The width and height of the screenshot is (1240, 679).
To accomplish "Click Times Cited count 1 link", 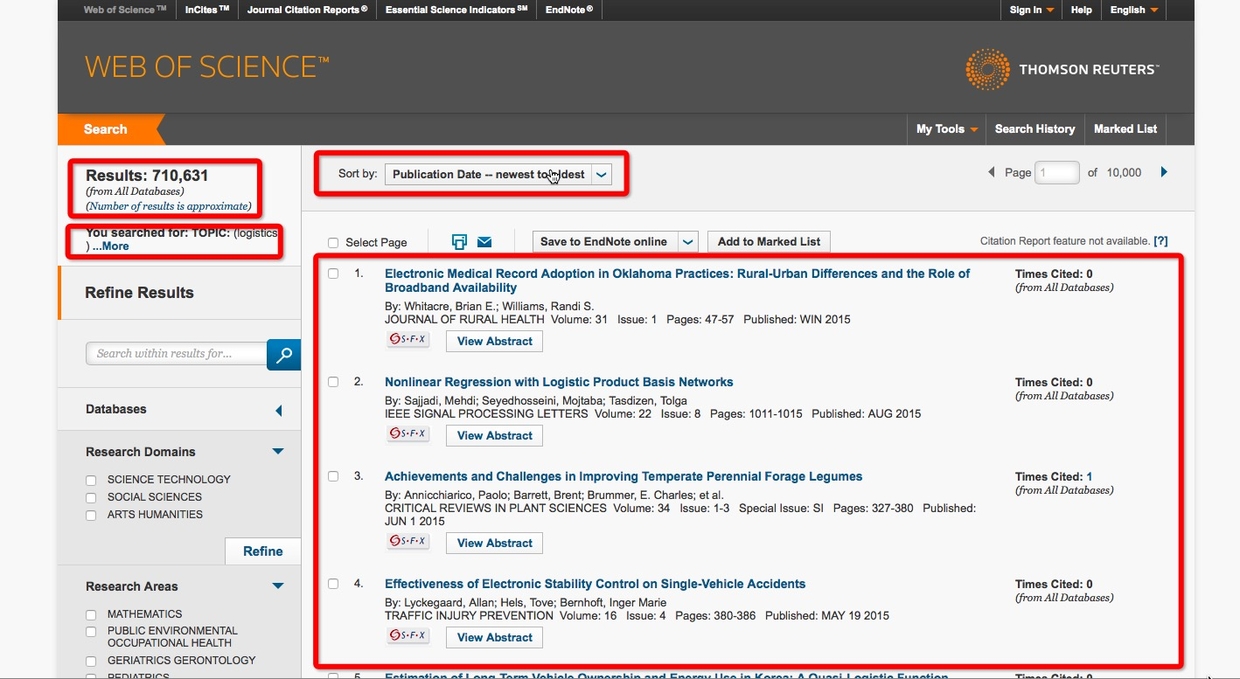I will 1090,477.
